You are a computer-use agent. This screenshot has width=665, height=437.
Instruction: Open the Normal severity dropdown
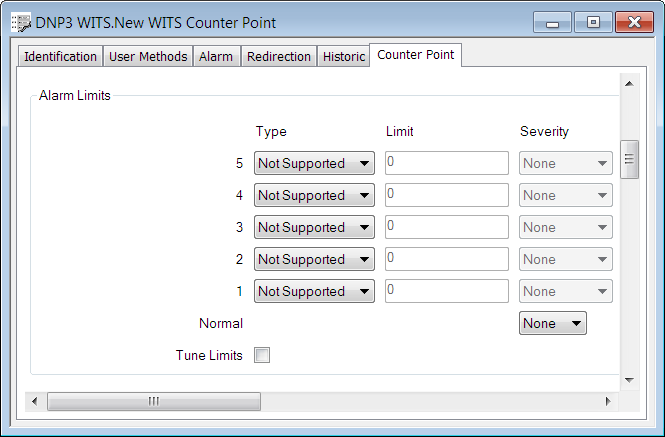(552, 324)
